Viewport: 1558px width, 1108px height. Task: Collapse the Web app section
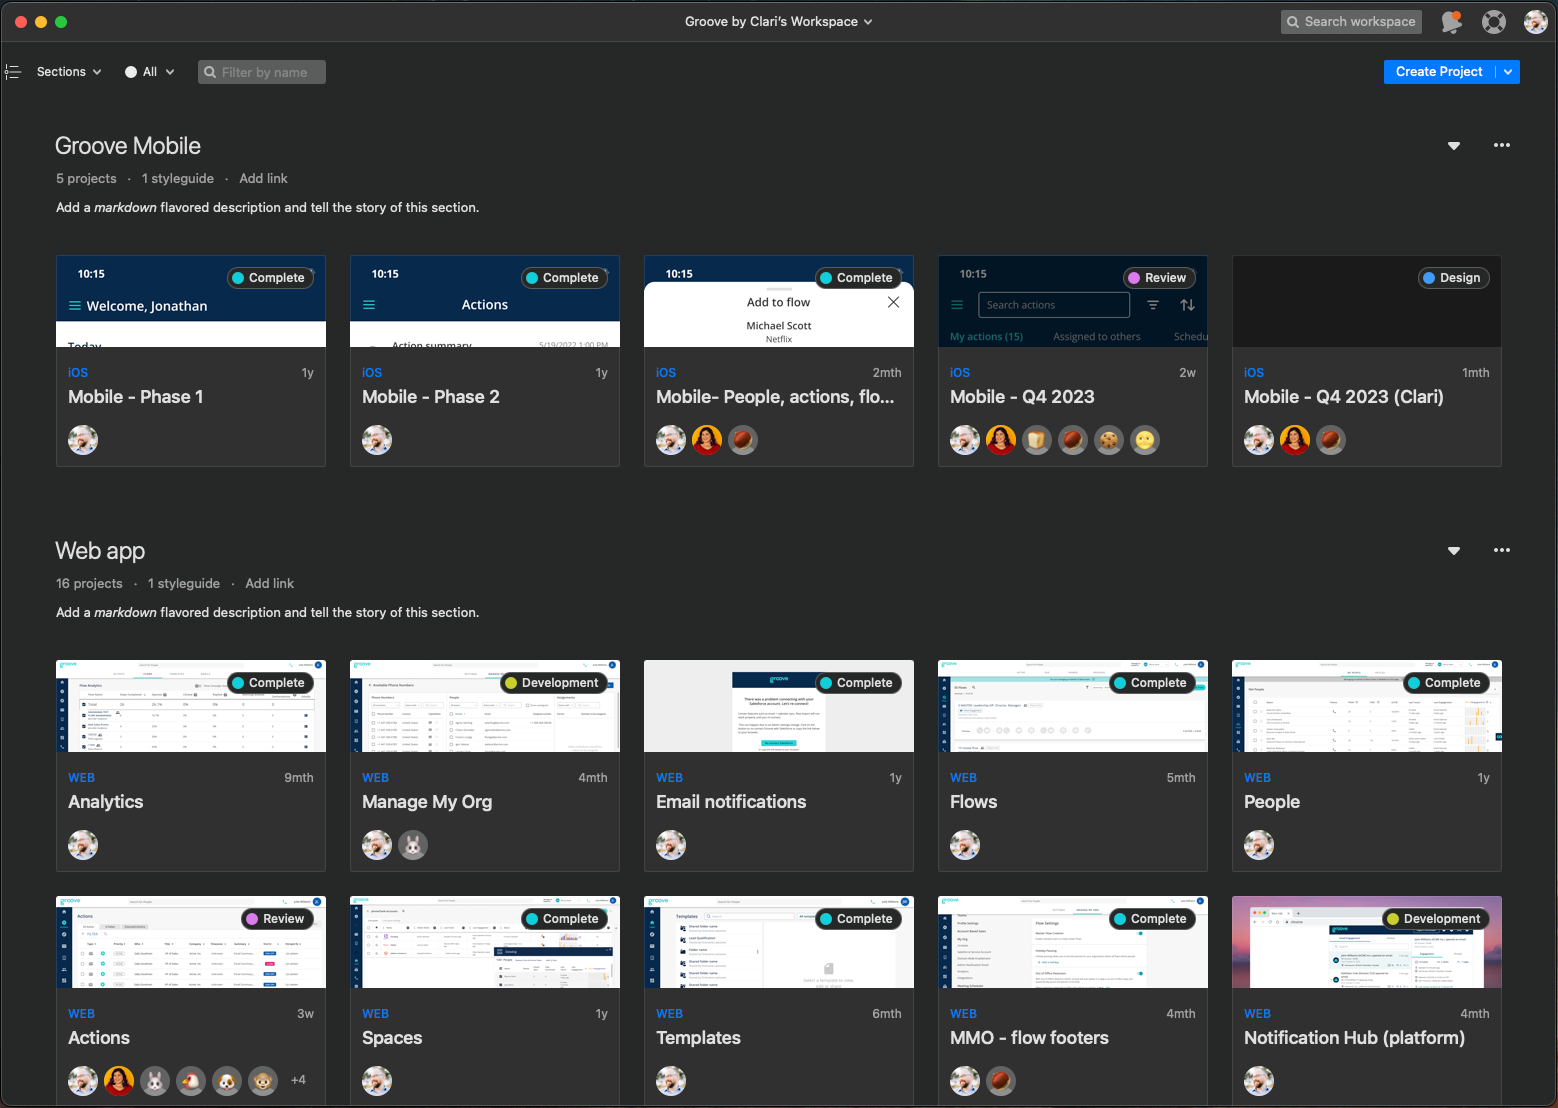coord(1454,551)
